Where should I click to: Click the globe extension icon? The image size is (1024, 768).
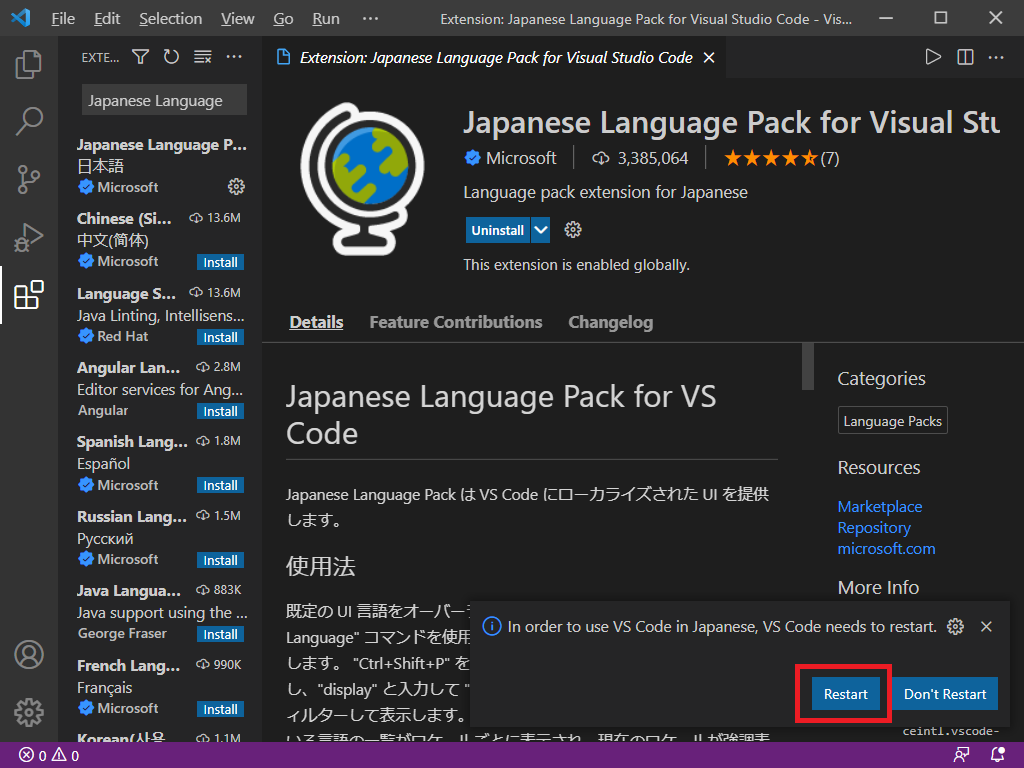[362, 178]
